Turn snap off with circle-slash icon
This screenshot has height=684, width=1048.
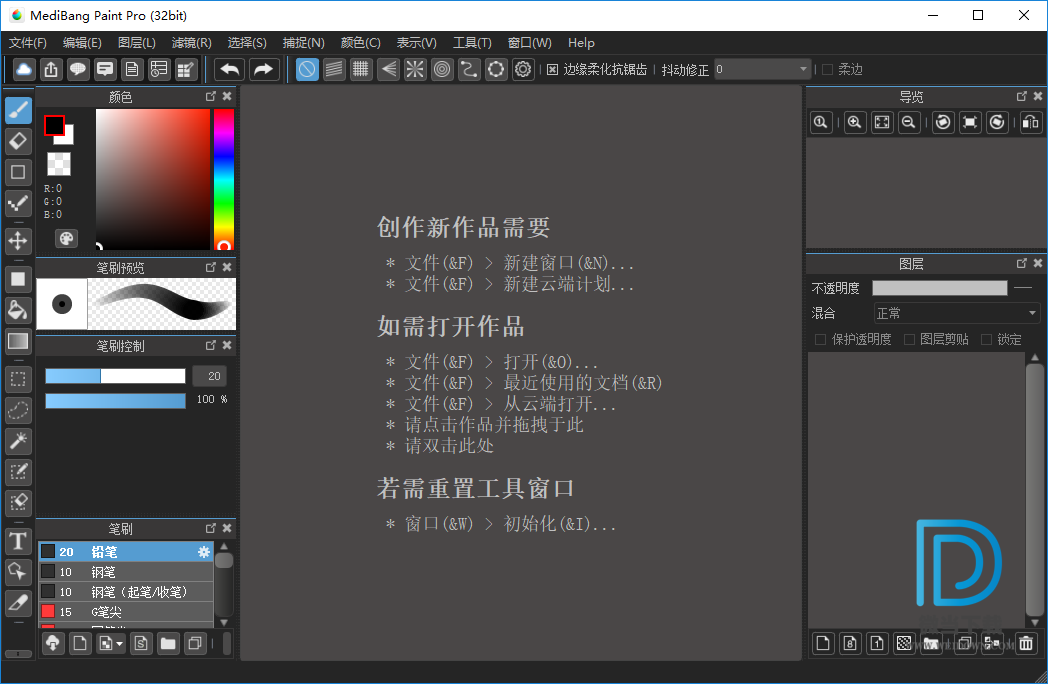pyautogui.click(x=307, y=69)
